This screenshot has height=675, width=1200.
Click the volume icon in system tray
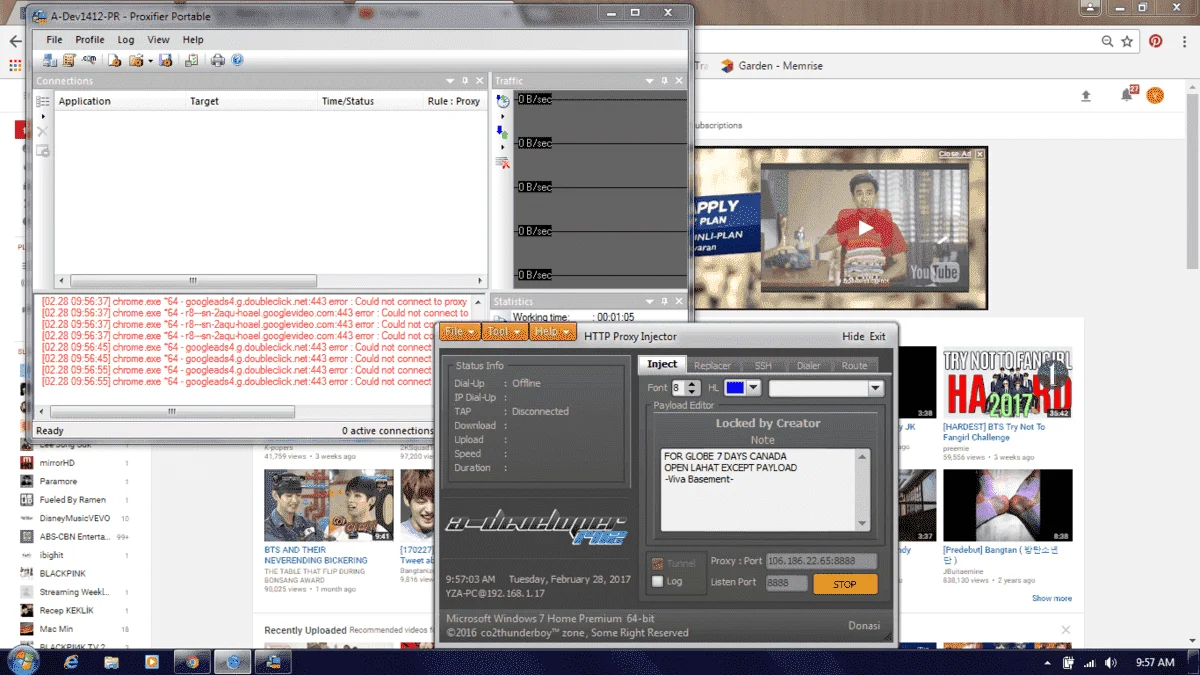(1109, 662)
